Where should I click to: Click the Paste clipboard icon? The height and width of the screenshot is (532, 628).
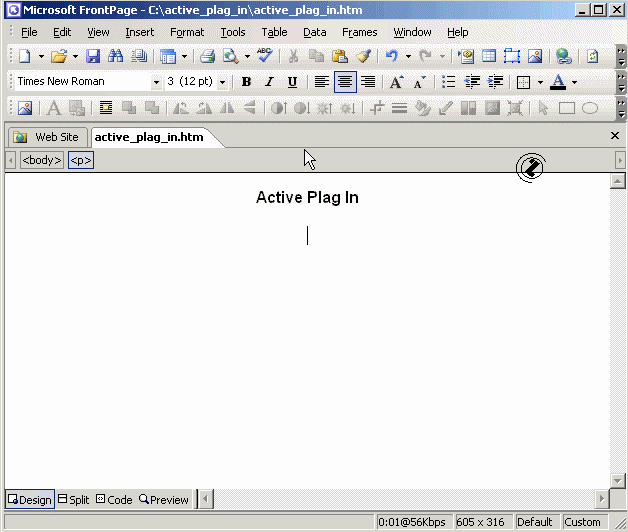click(340, 57)
